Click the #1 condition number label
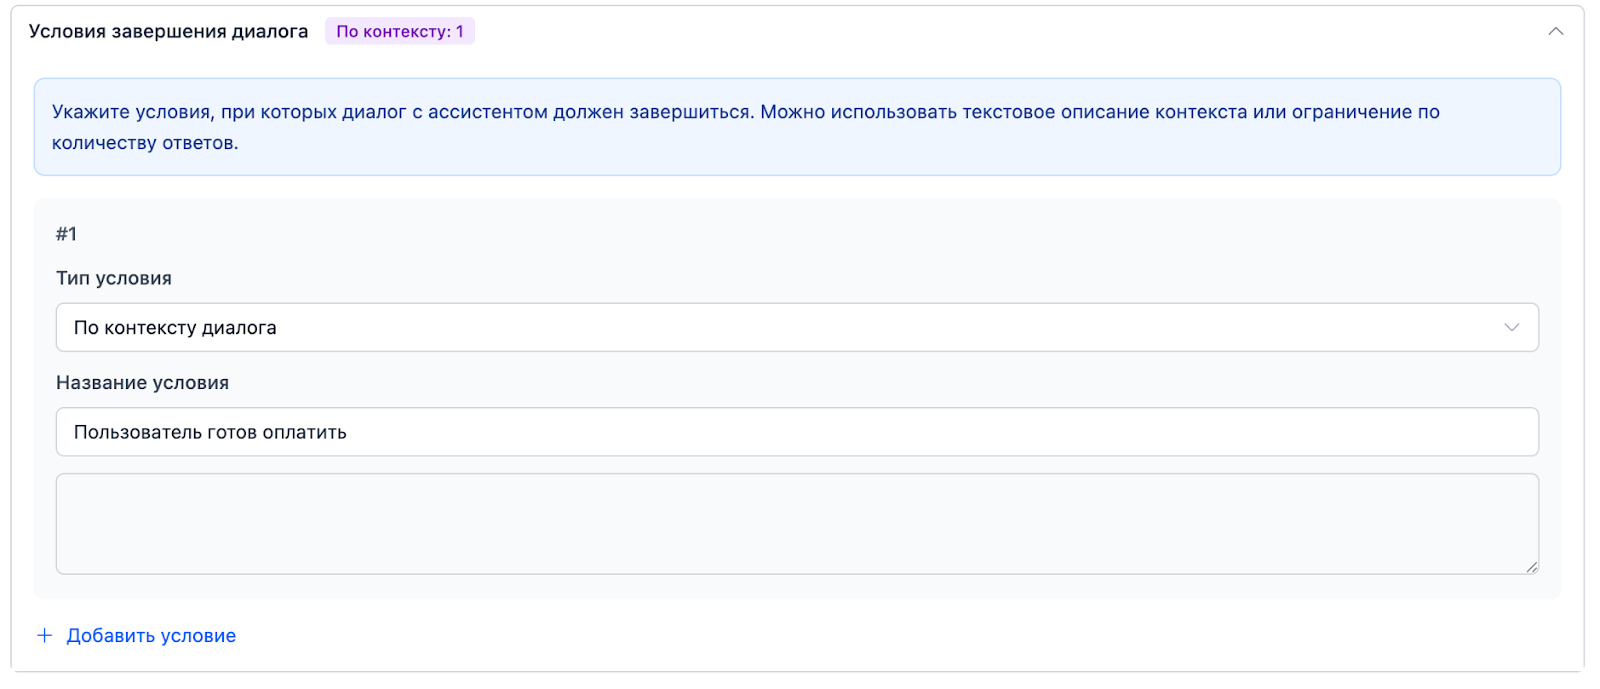 (66, 234)
